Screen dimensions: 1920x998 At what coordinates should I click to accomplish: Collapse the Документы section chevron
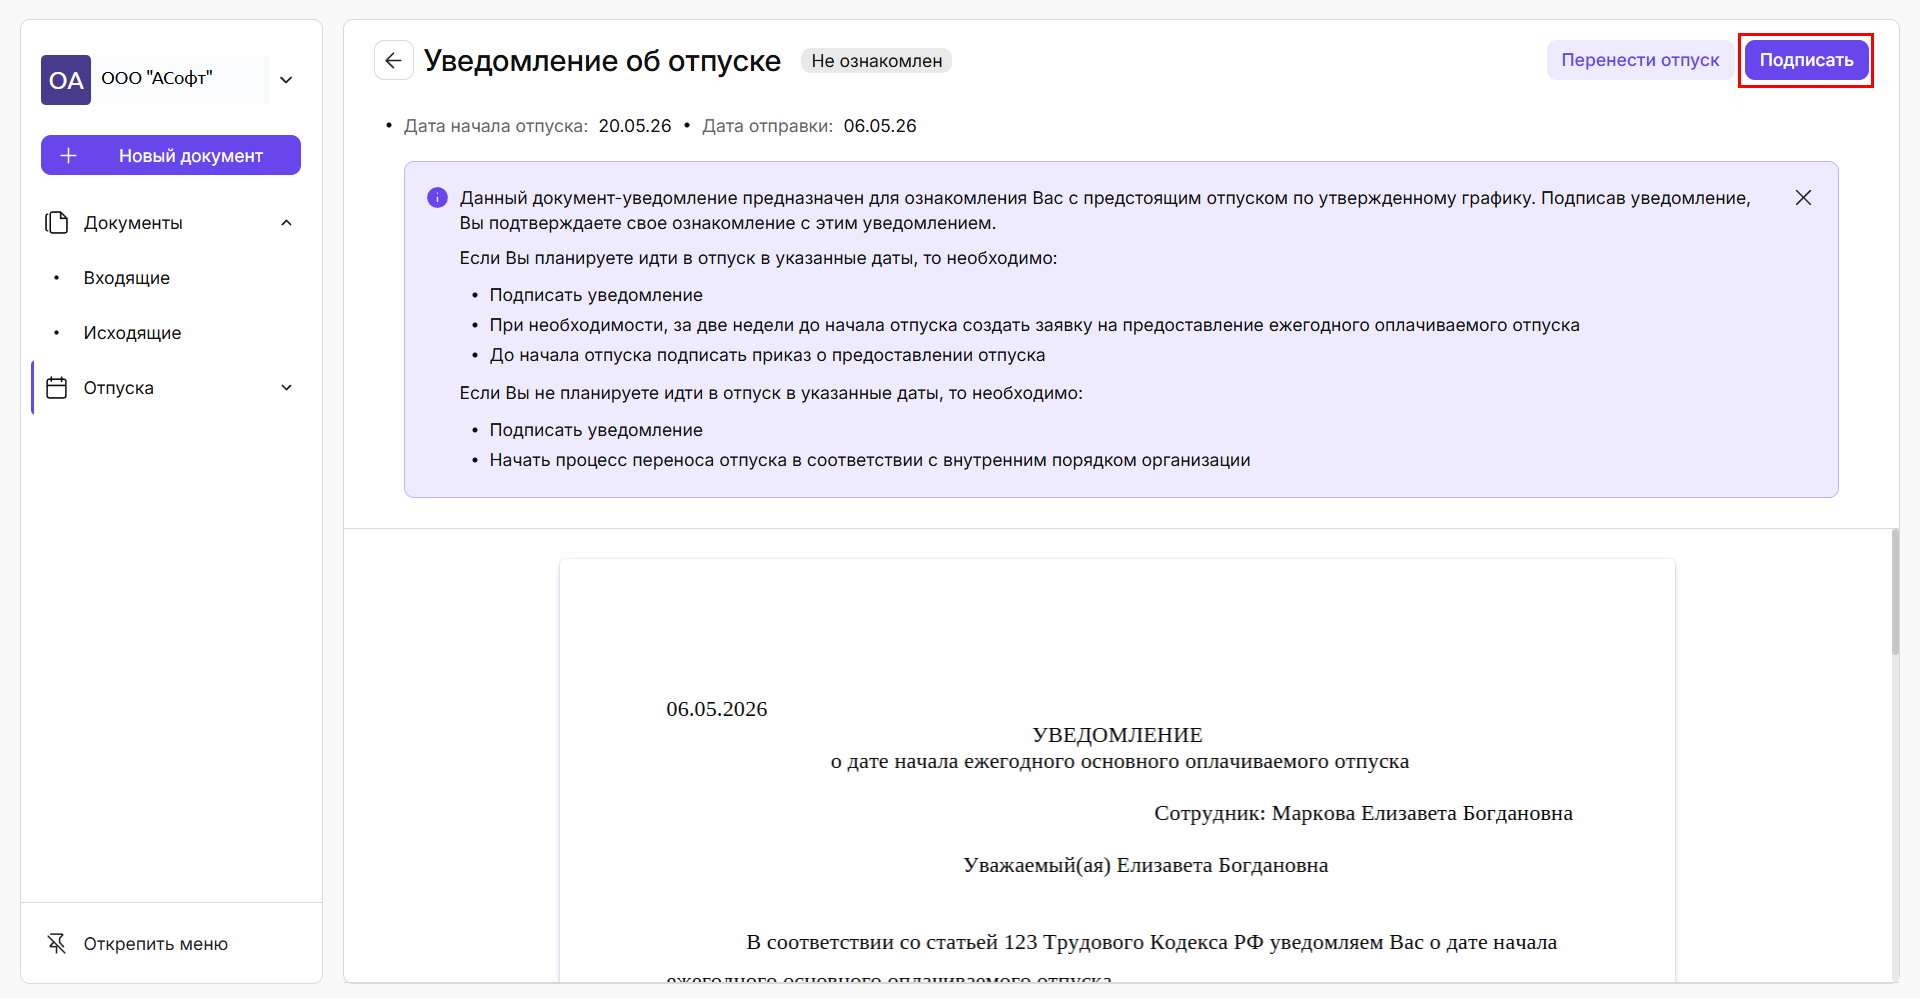coord(286,222)
